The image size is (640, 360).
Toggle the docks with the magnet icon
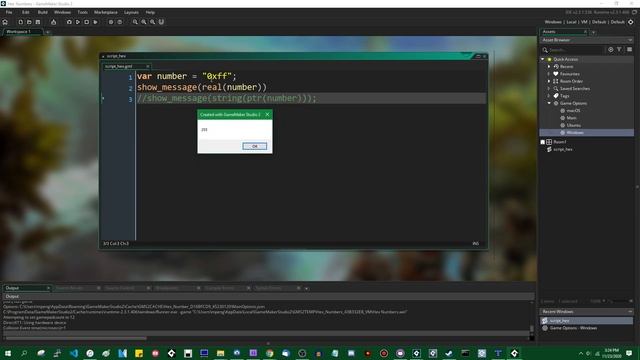[x=162, y=22]
